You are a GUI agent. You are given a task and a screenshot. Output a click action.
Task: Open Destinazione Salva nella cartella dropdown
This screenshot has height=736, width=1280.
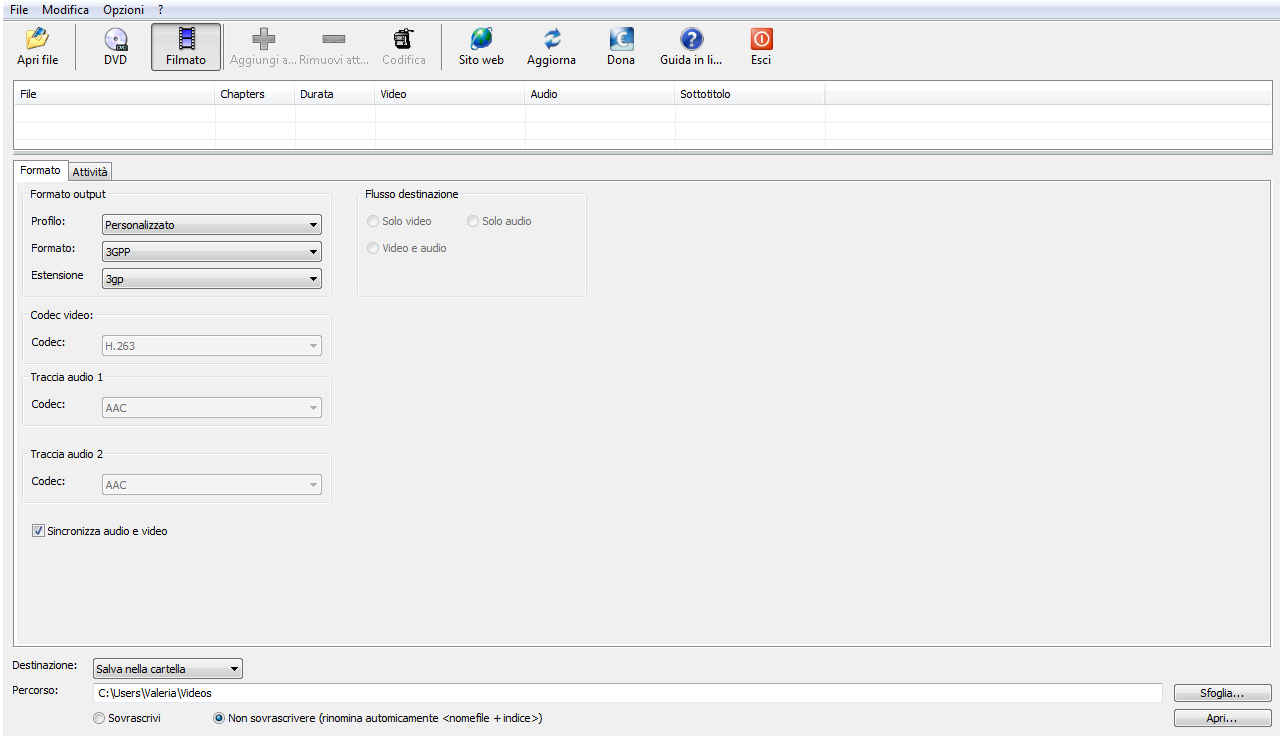coord(168,669)
